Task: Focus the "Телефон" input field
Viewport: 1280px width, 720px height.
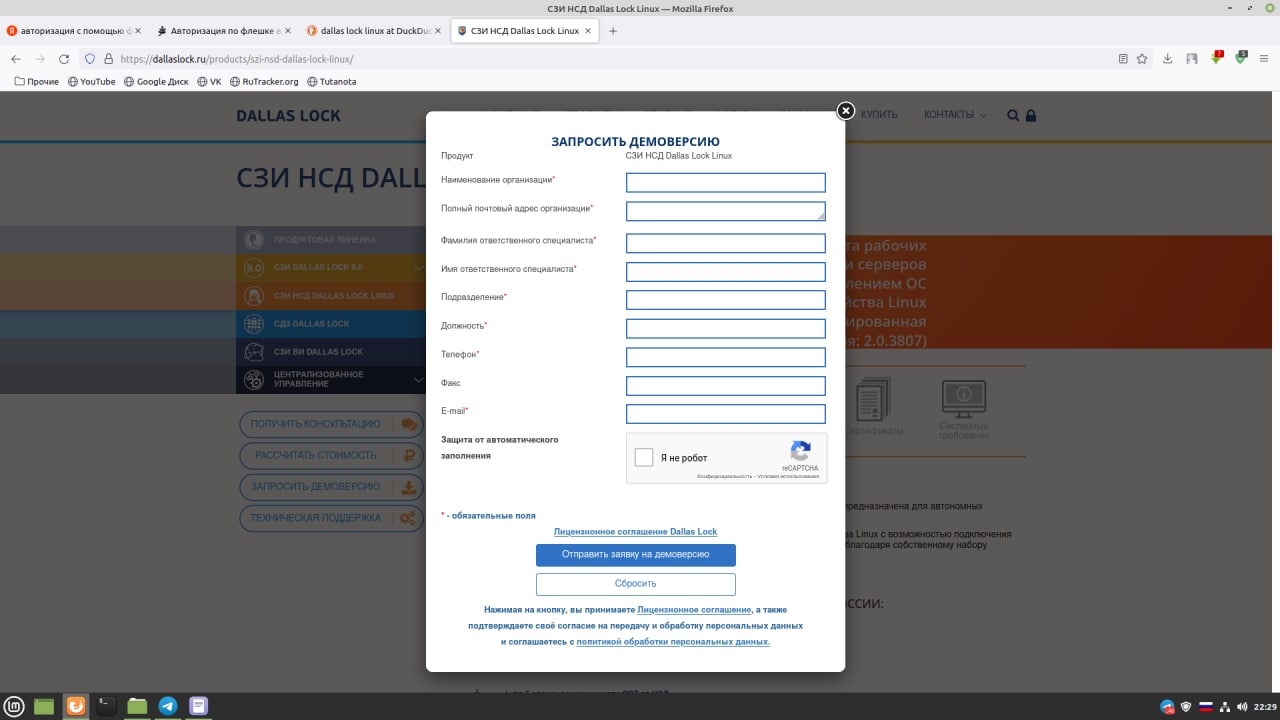Action: click(x=726, y=357)
